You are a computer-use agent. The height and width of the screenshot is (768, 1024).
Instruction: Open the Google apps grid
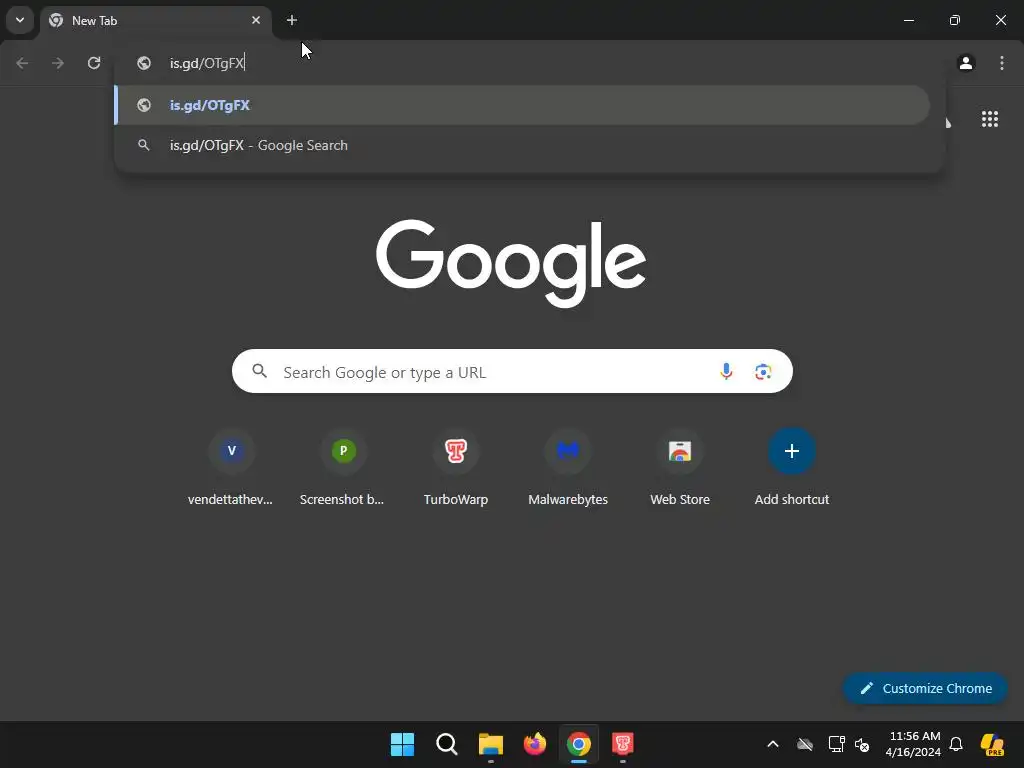click(989, 119)
